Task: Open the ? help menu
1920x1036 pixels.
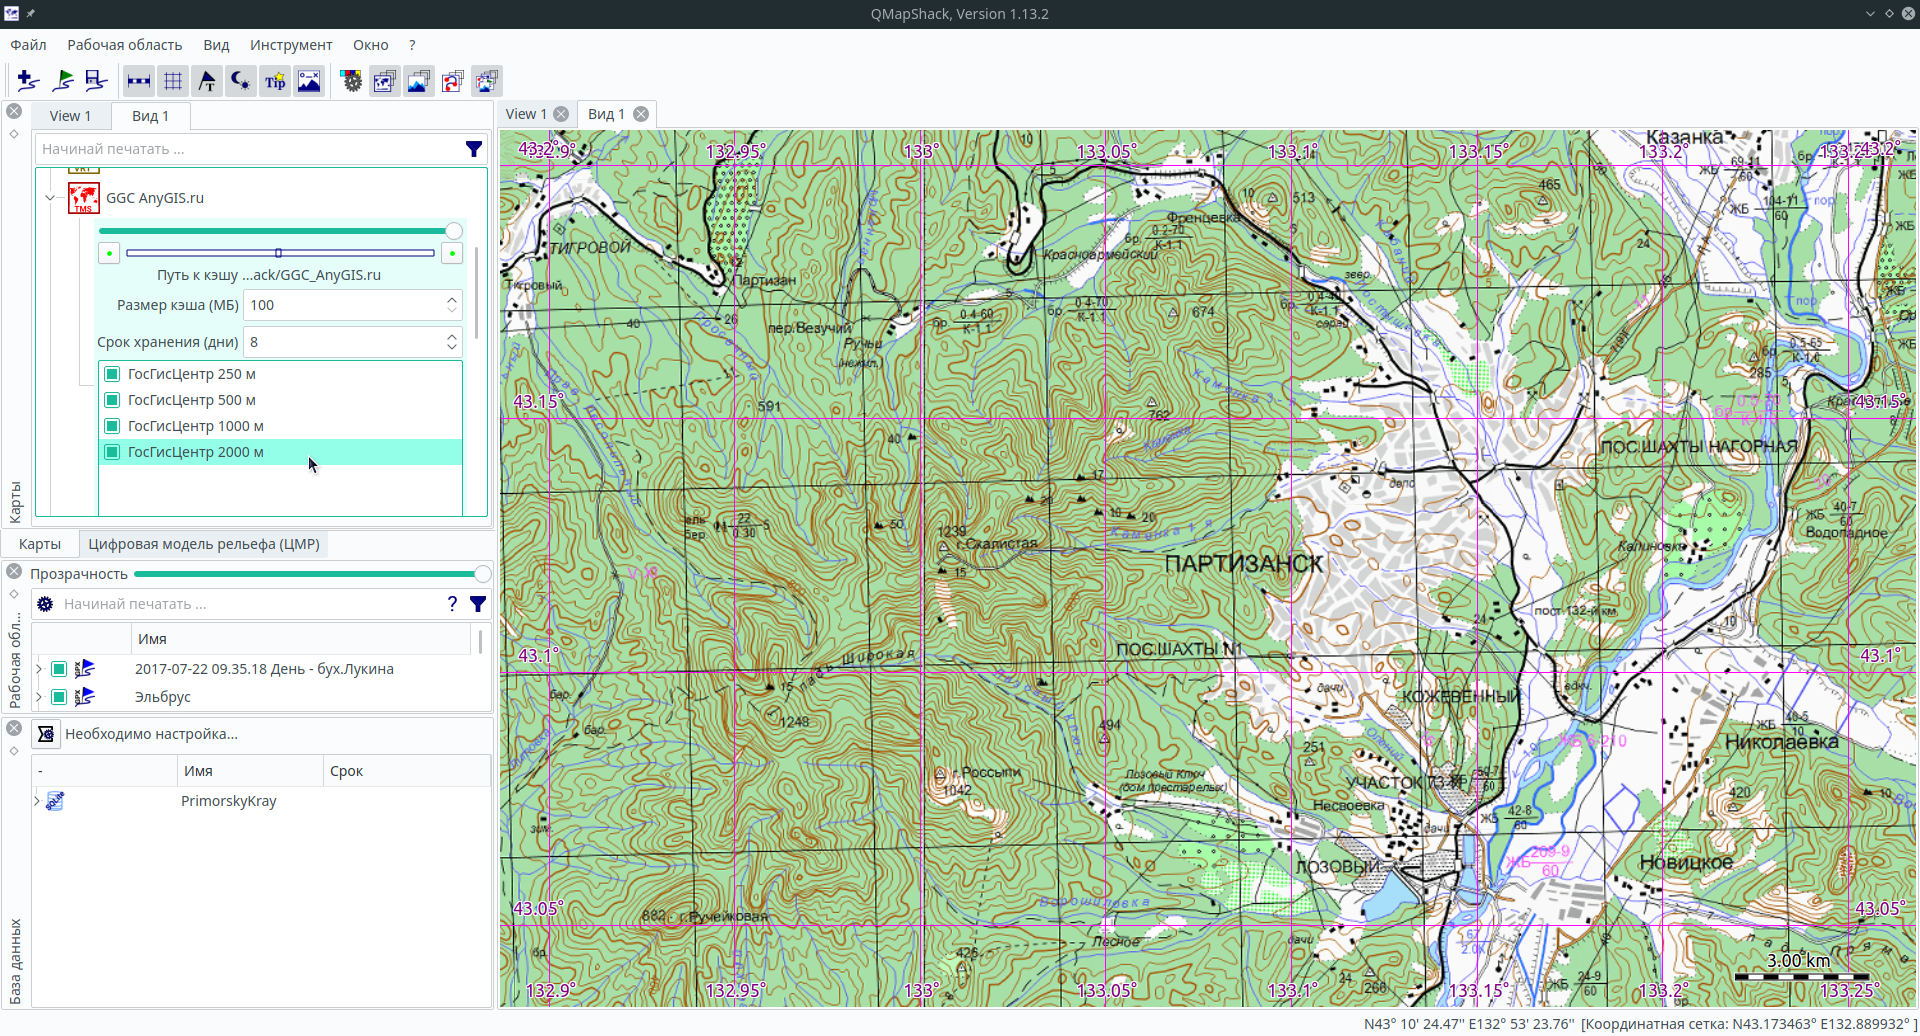Action: click(412, 45)
